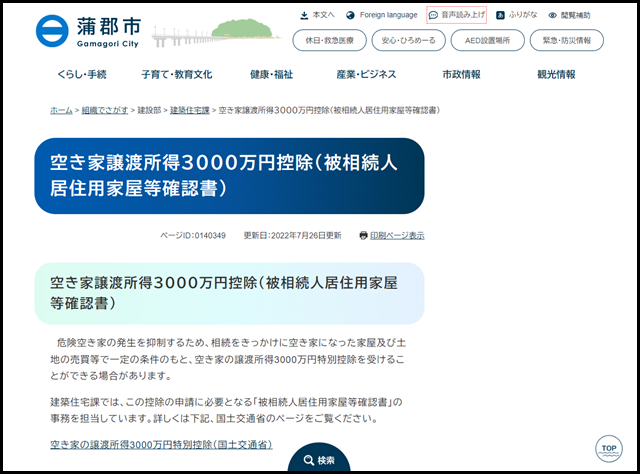Click the ふりがな text link

pyautogui.click(x=523, y=15)
